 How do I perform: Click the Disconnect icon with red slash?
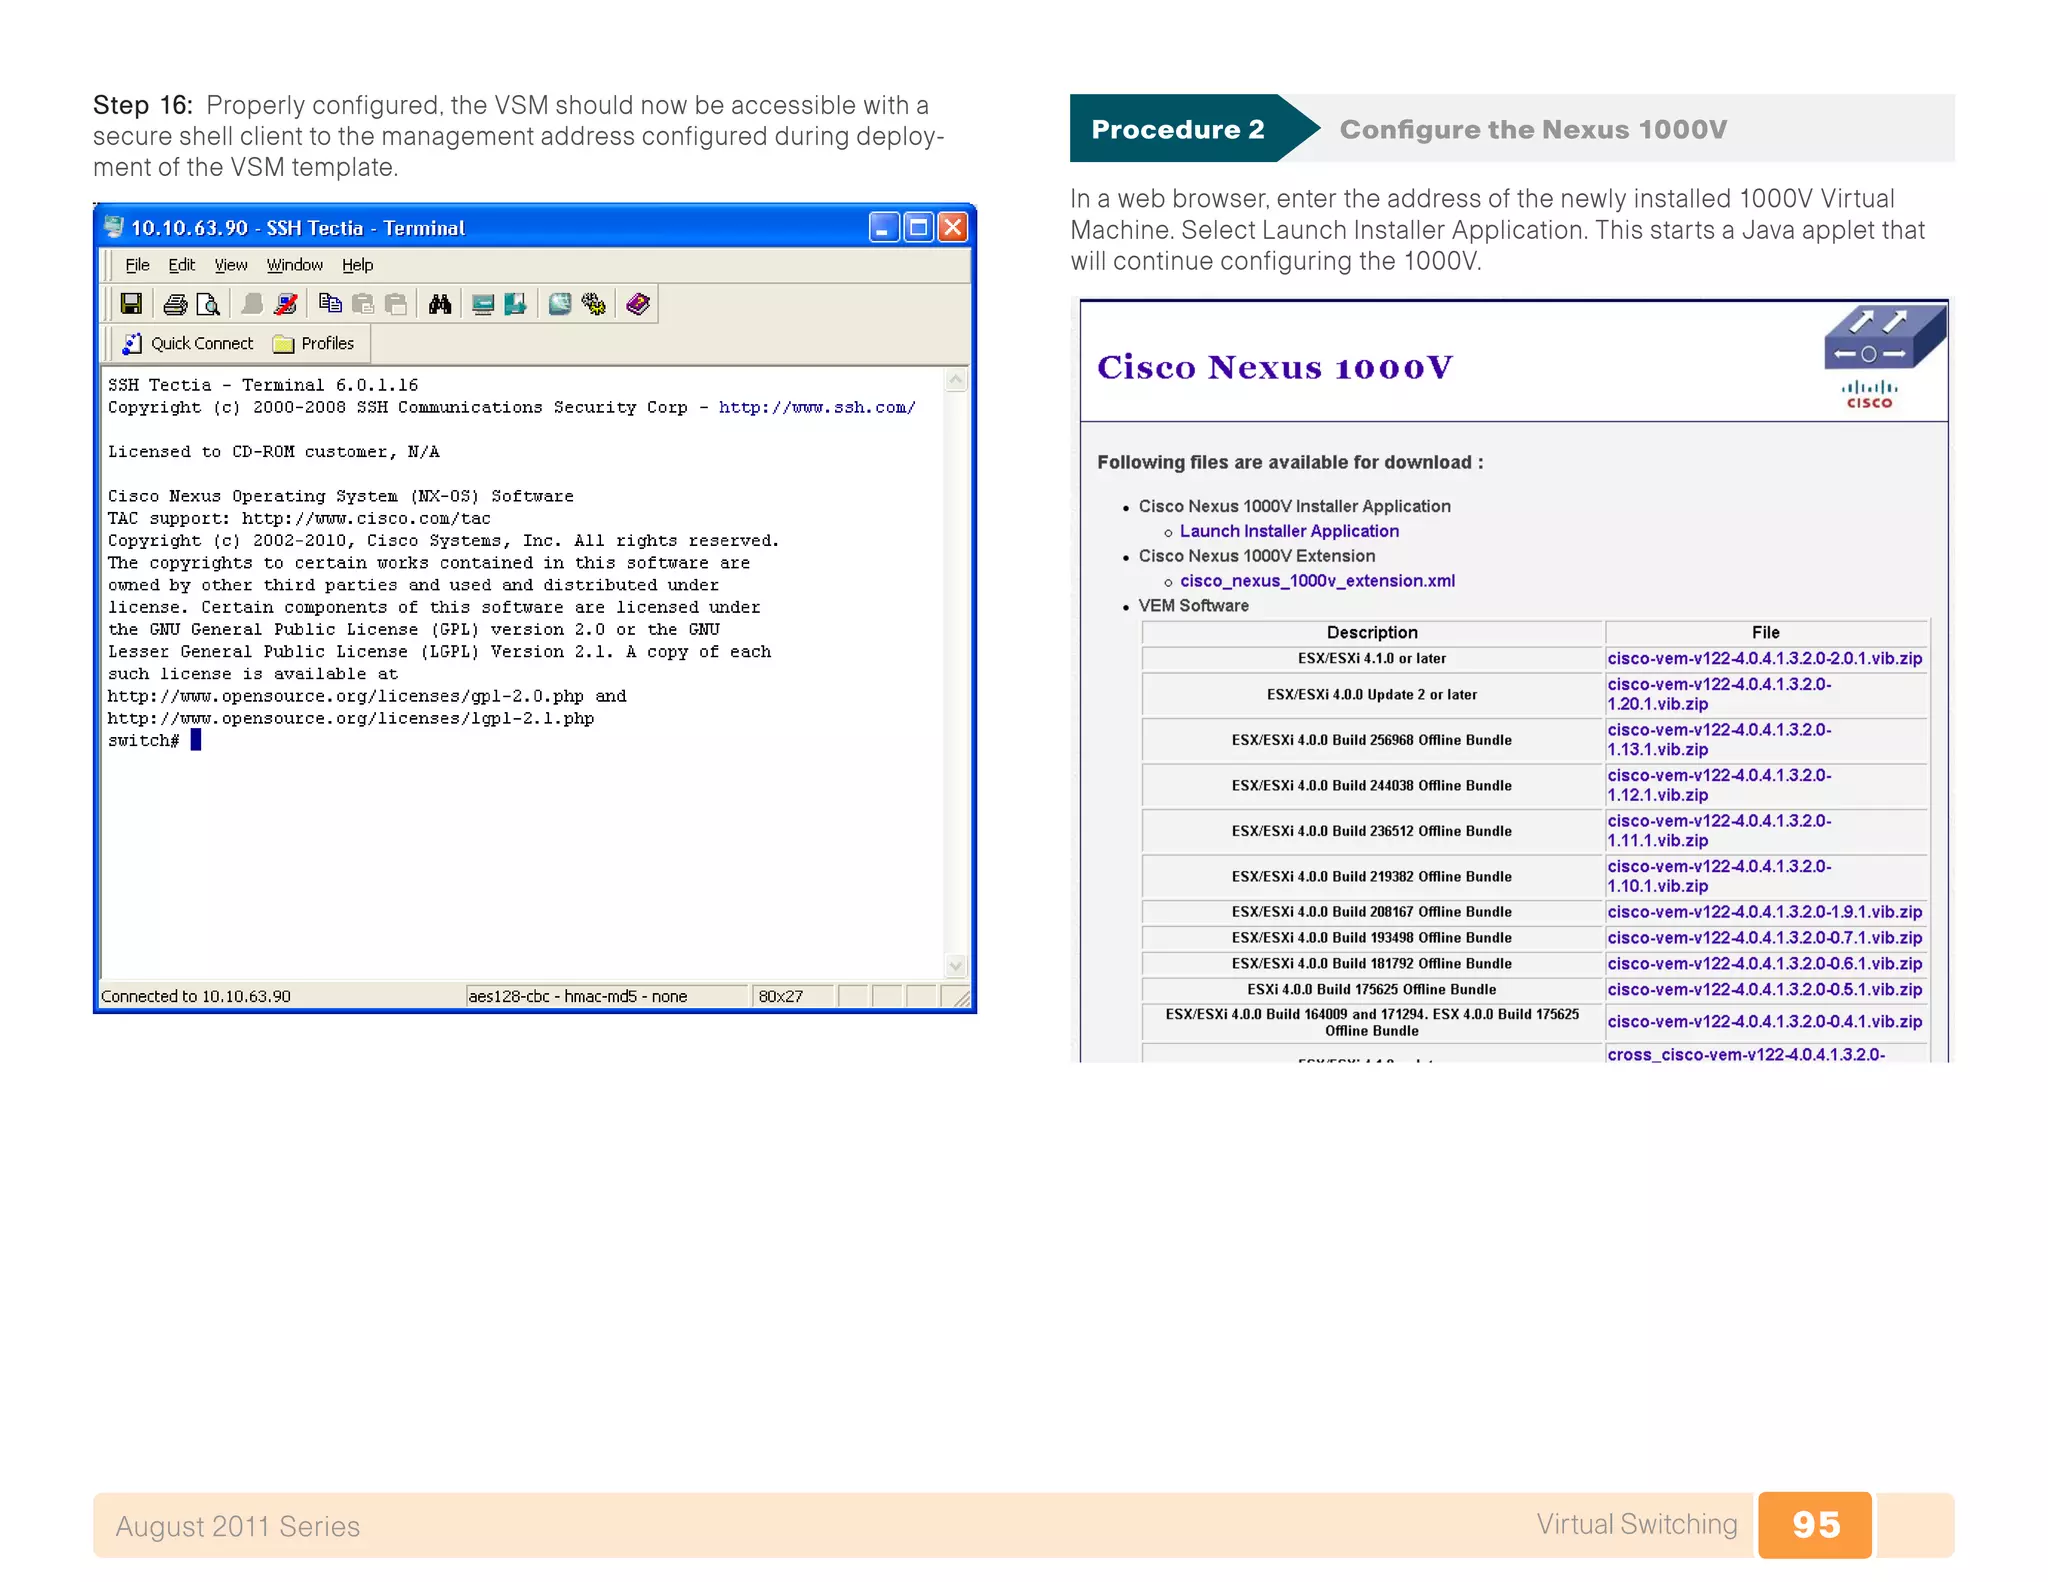click(x=285, y=304)
